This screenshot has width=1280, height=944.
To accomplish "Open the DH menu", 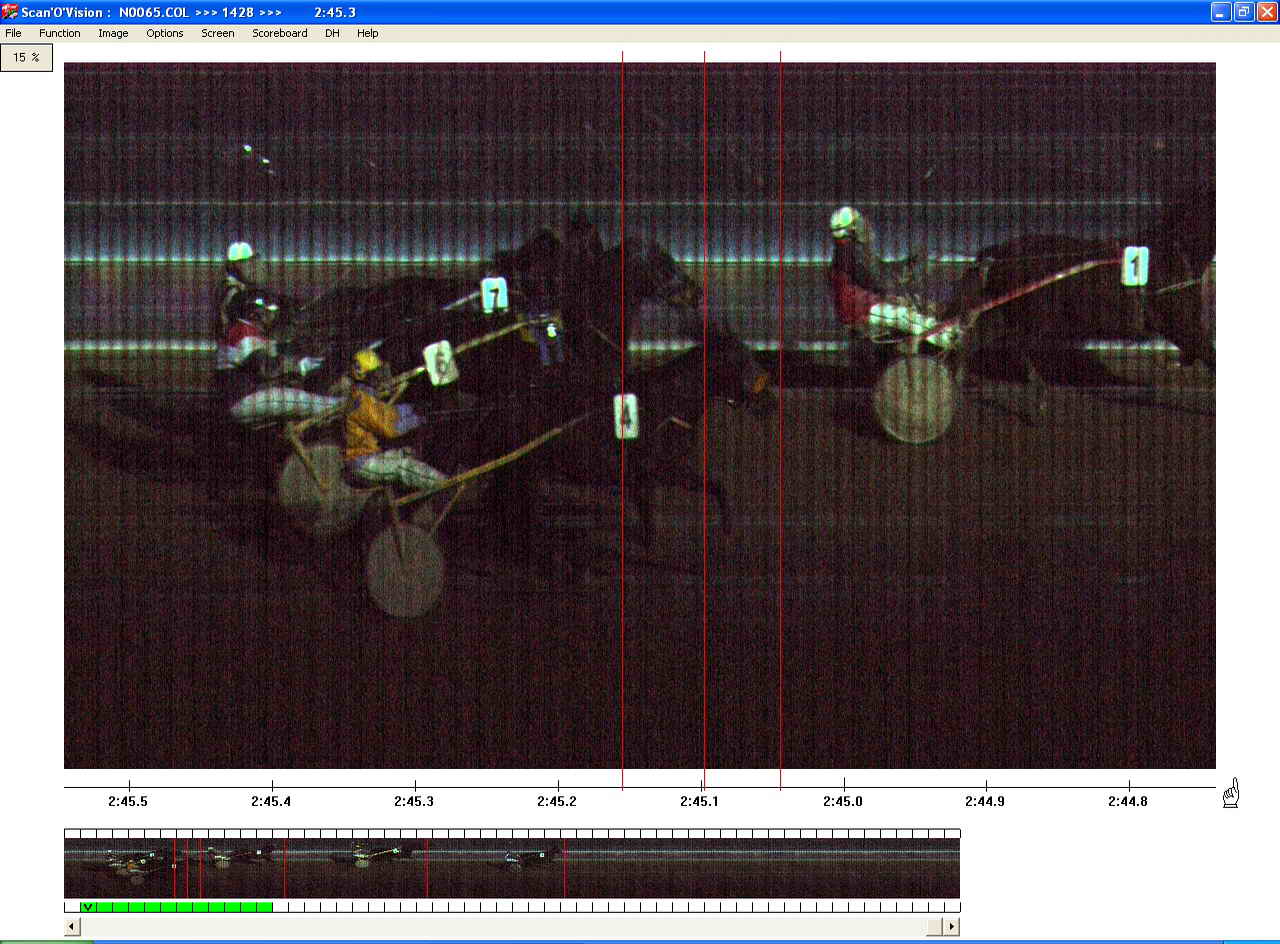I will pos(332,33).
